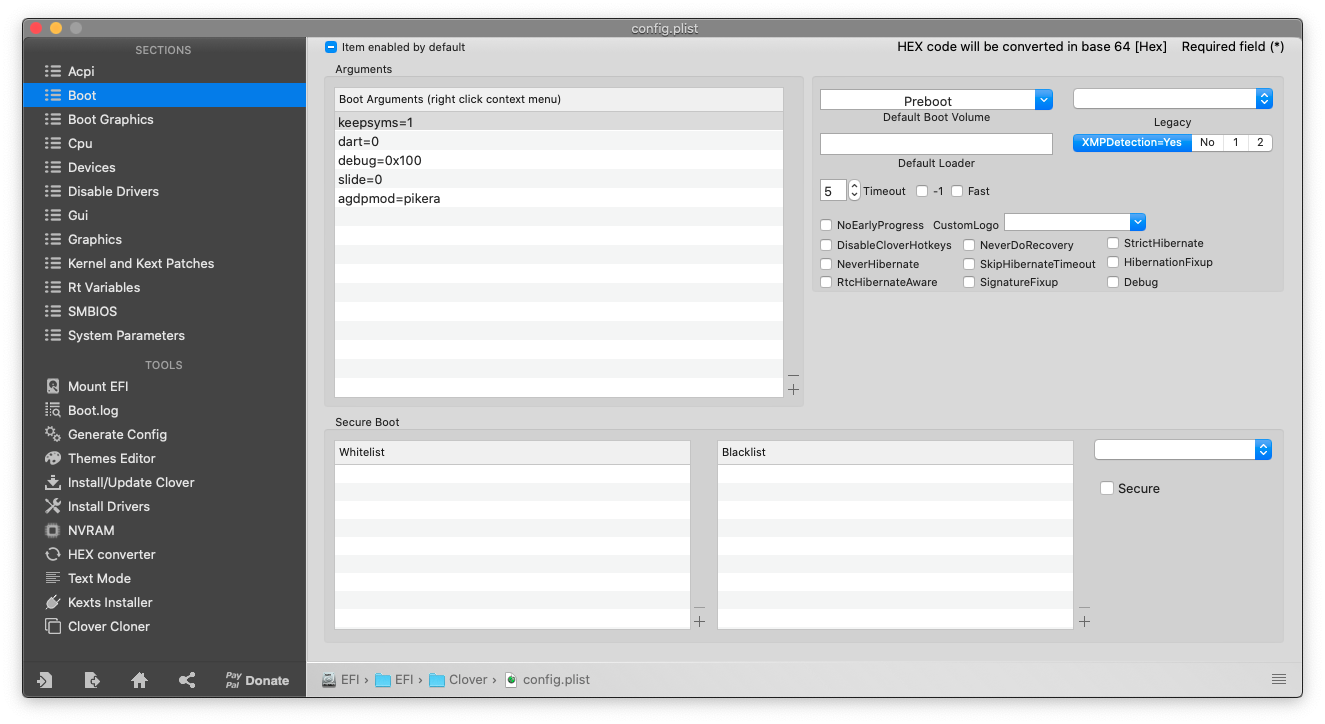1325x724 pixels.
Task: Add Blacklist entry with plus button
Action: (x=1084, y=622)
